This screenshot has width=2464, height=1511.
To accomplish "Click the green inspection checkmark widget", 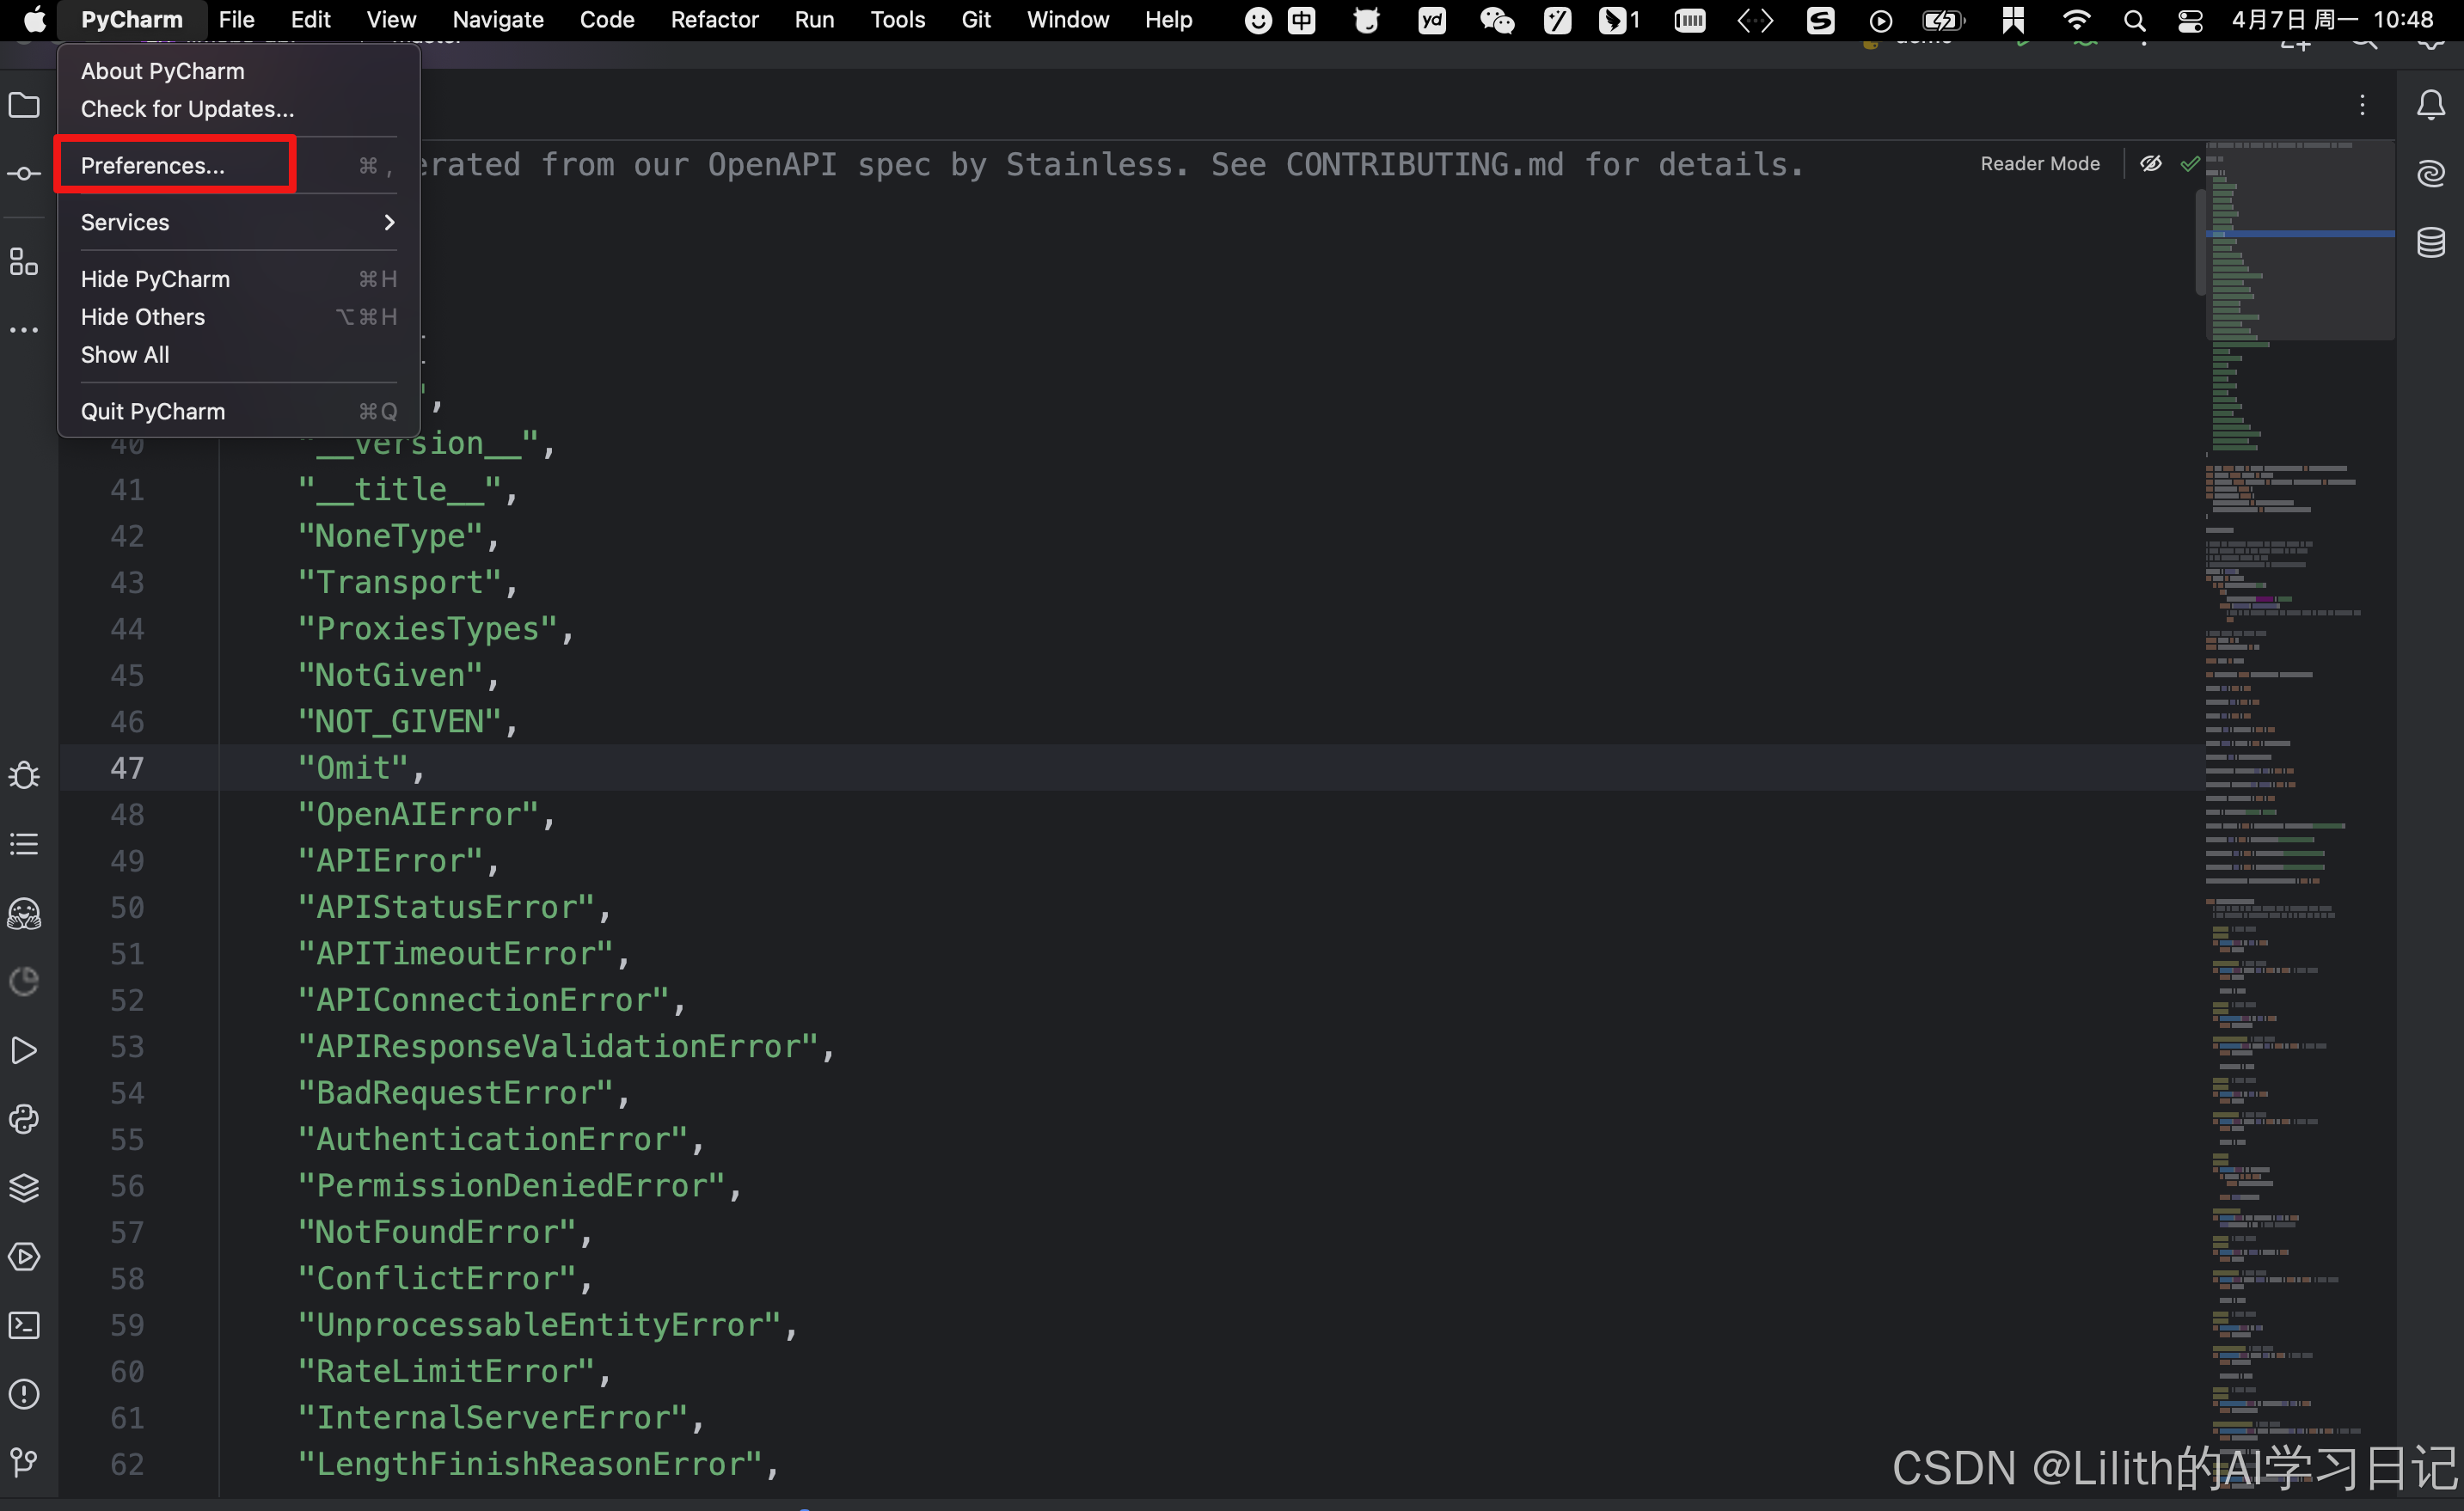I will coord(2189,164).
